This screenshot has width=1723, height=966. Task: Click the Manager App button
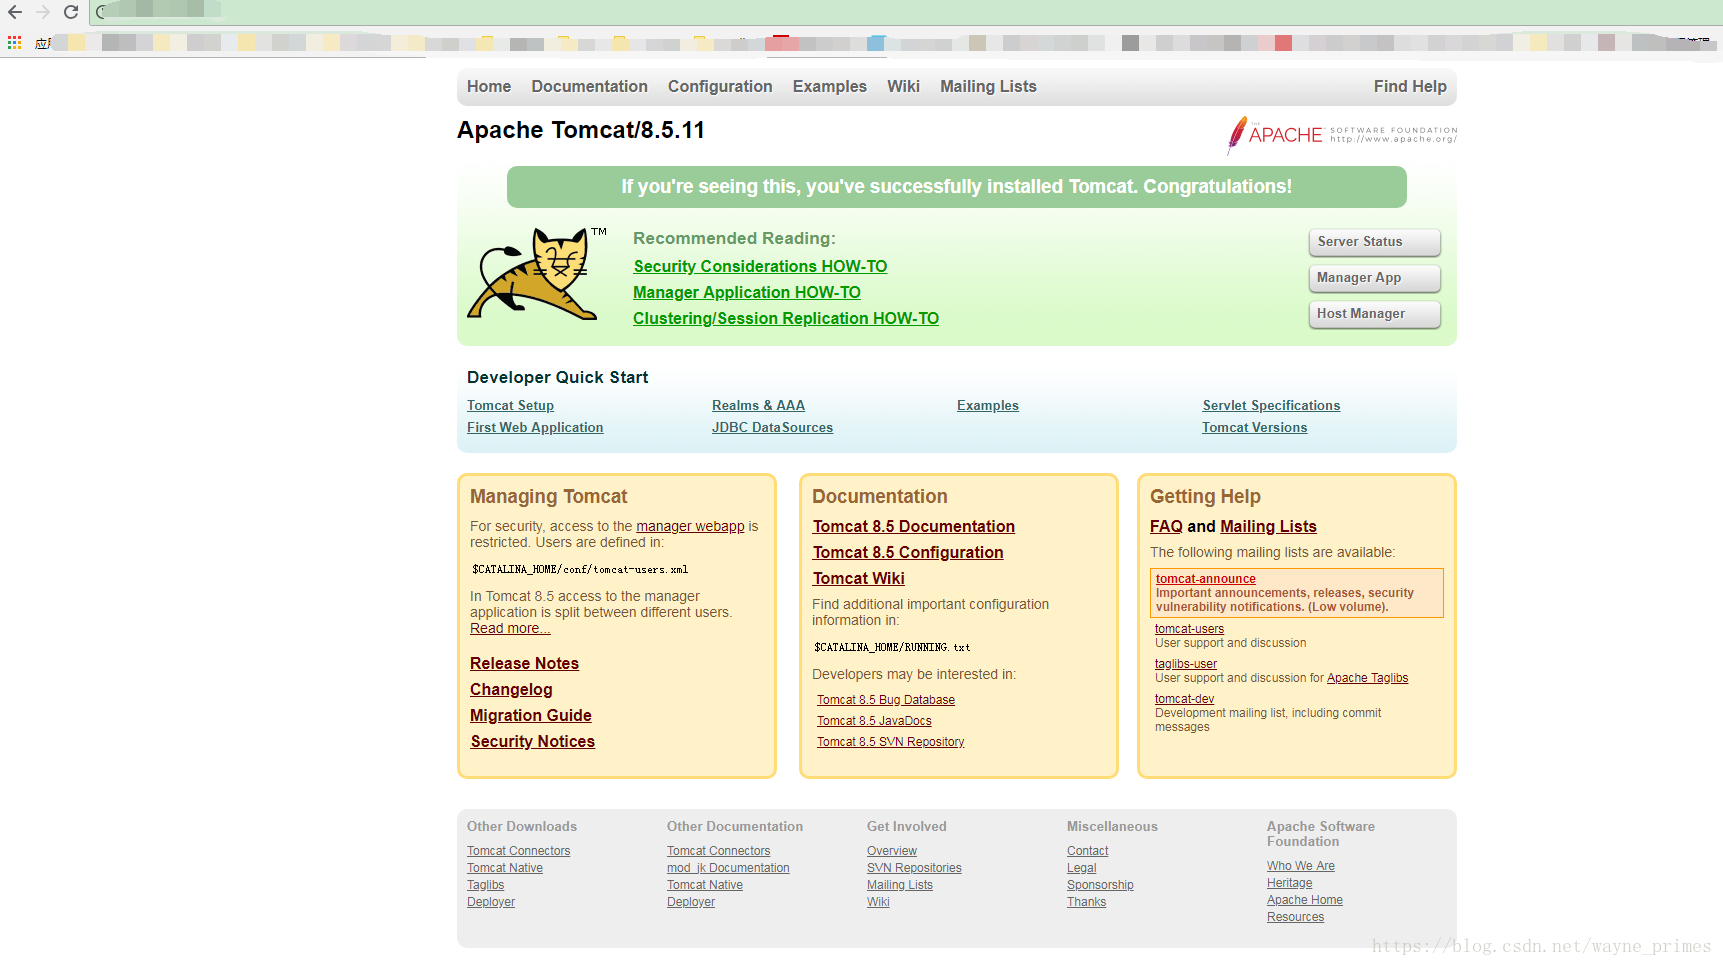pos(1374,278)
